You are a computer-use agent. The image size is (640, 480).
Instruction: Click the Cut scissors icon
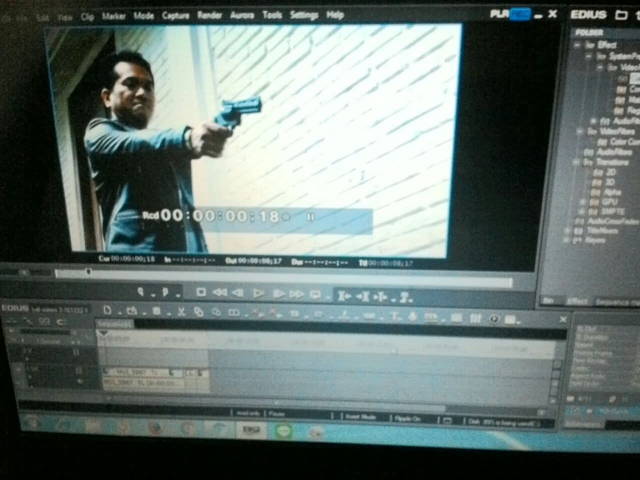coord(181,312)
